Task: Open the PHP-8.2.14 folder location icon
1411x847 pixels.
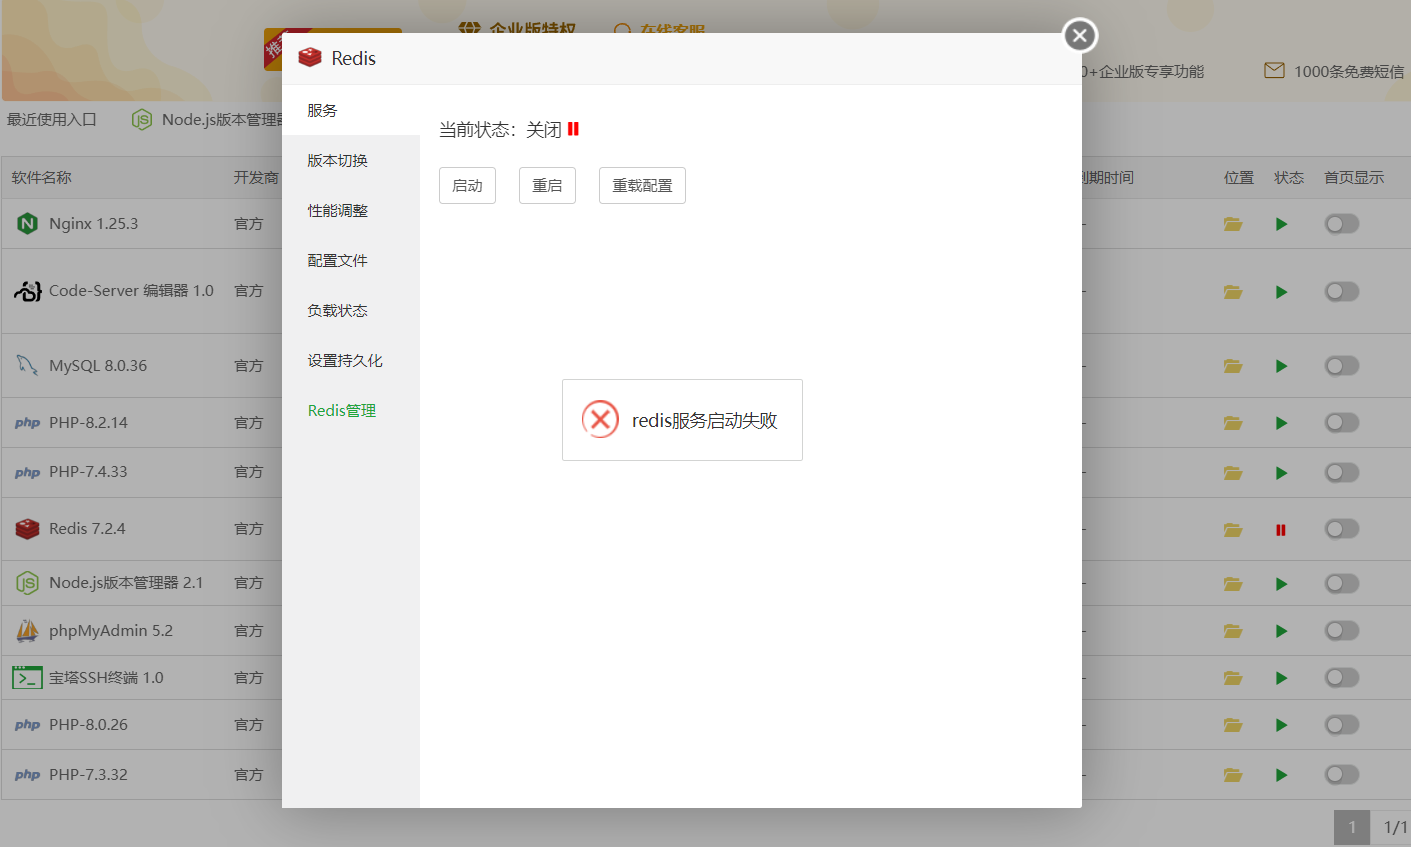Action: tap(1233, 423)
